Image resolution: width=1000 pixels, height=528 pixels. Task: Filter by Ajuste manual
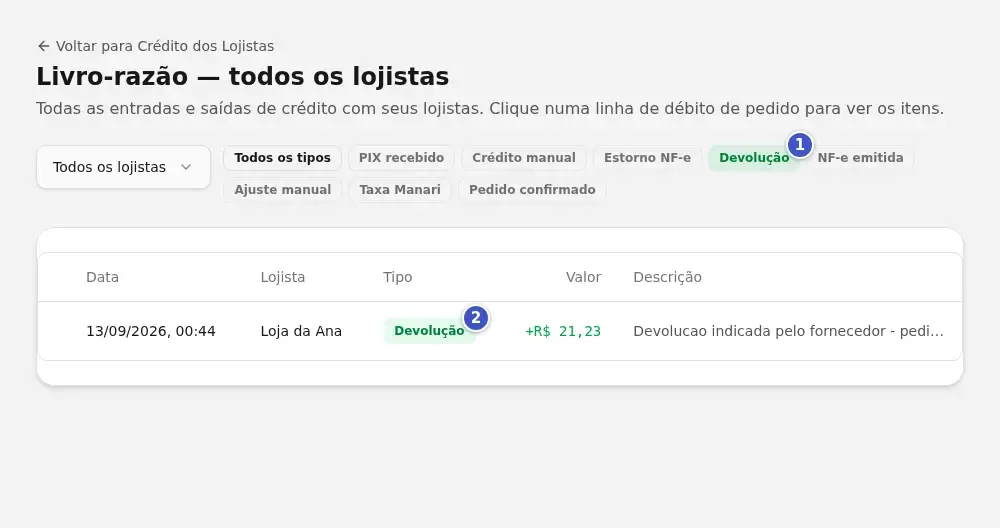283,189
